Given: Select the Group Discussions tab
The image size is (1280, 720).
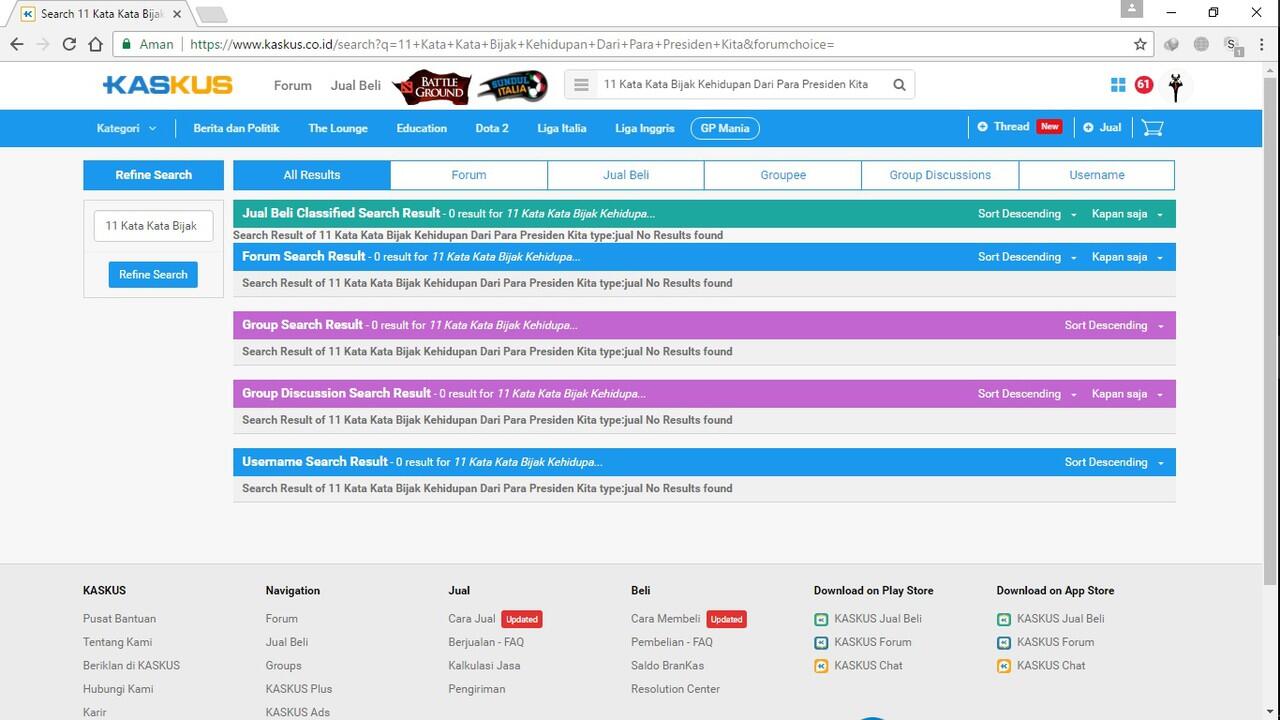Looking at the screenshot, I should [x=939, y=175].
